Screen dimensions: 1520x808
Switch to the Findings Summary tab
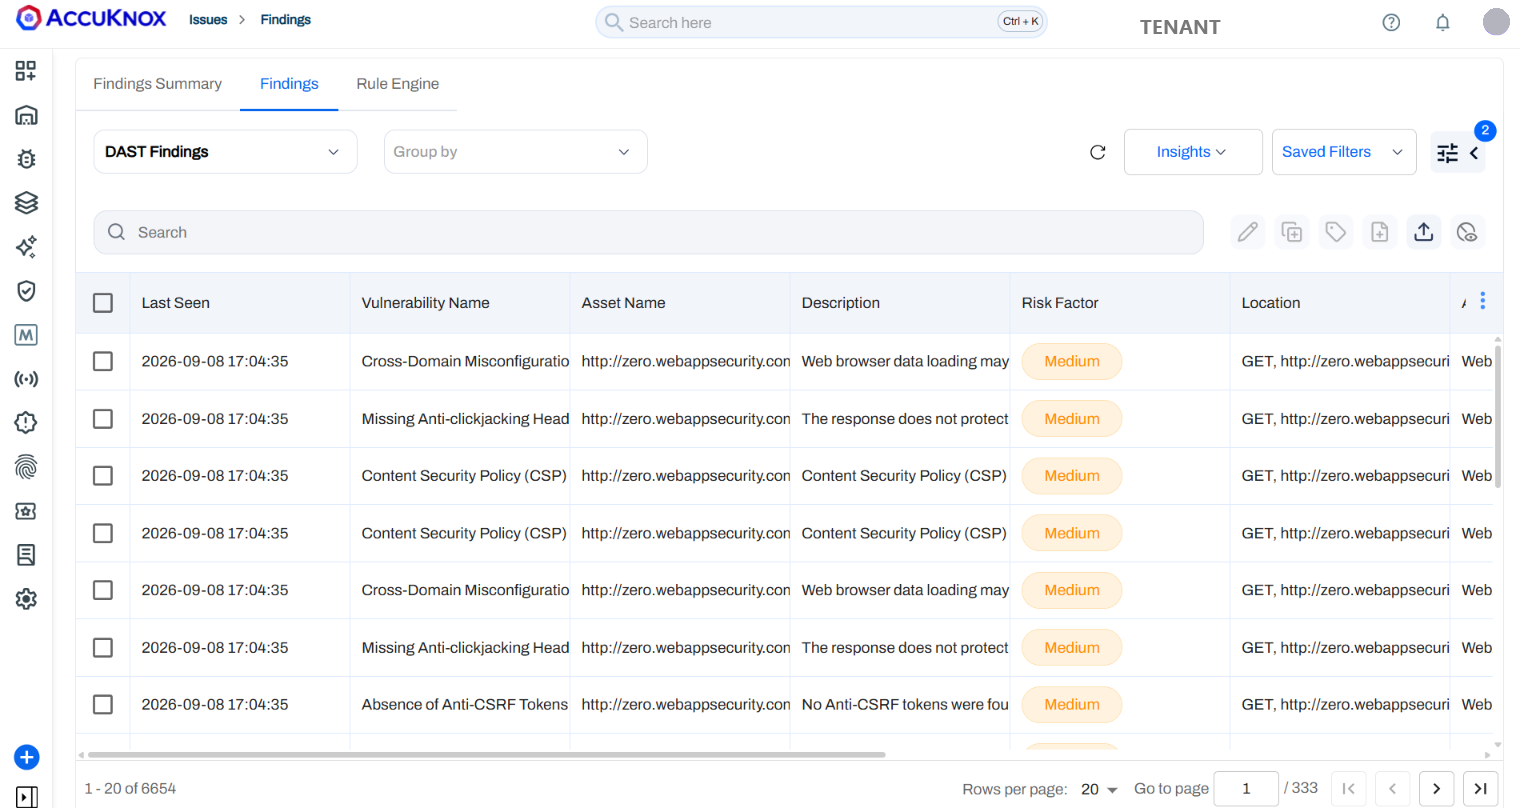[x=158, y=84]
